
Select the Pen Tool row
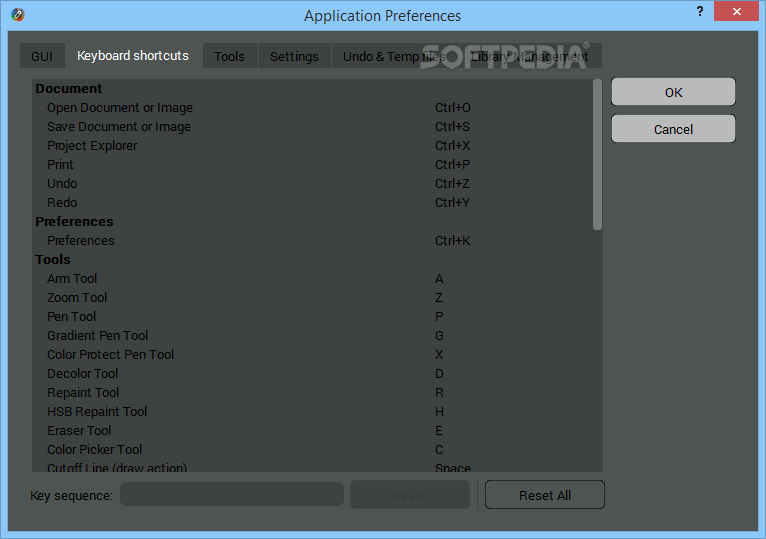(x=313, y=317)
